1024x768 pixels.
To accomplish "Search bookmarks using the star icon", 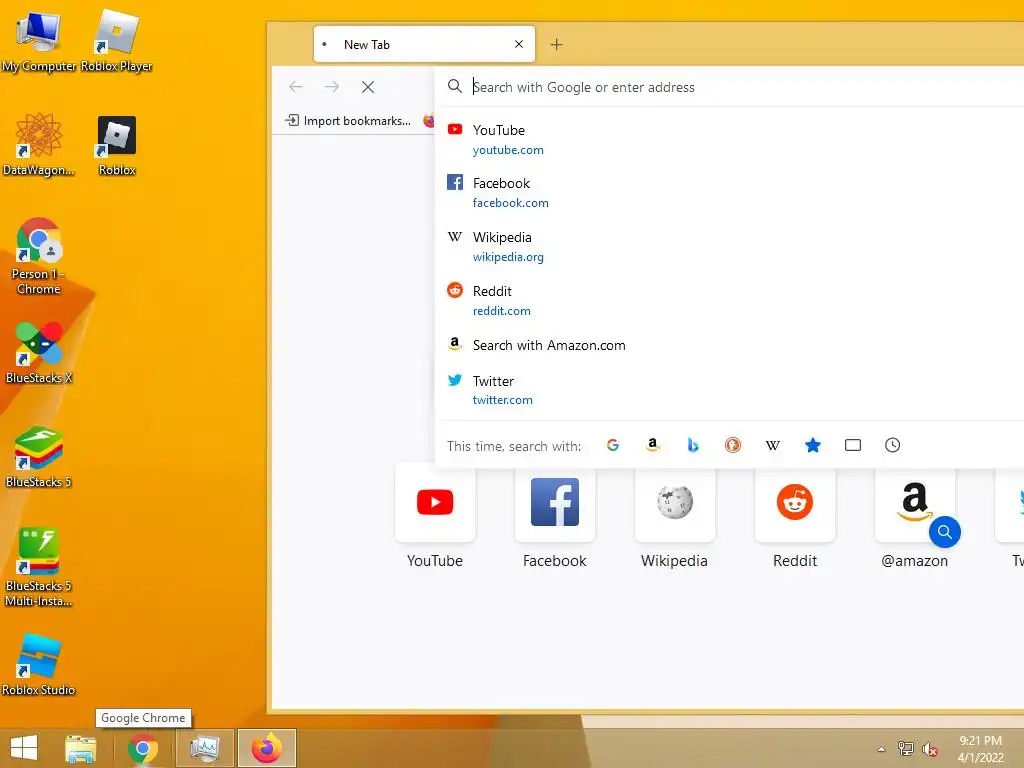I will [813, 445].
